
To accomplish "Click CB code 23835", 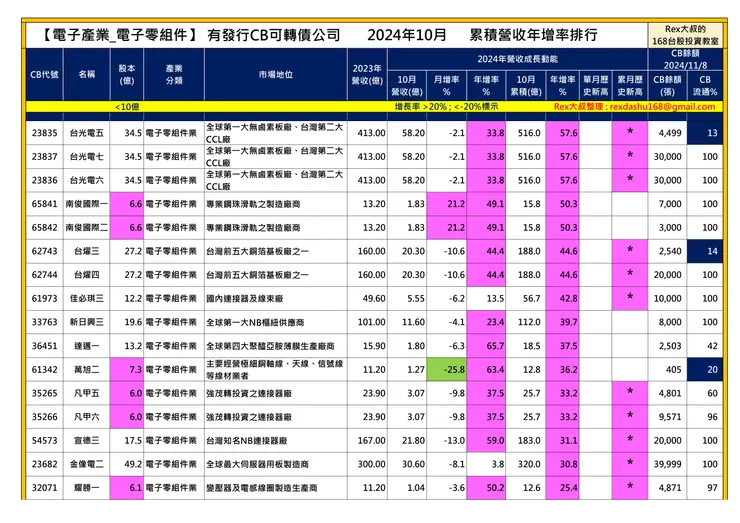I will point(44,133).
